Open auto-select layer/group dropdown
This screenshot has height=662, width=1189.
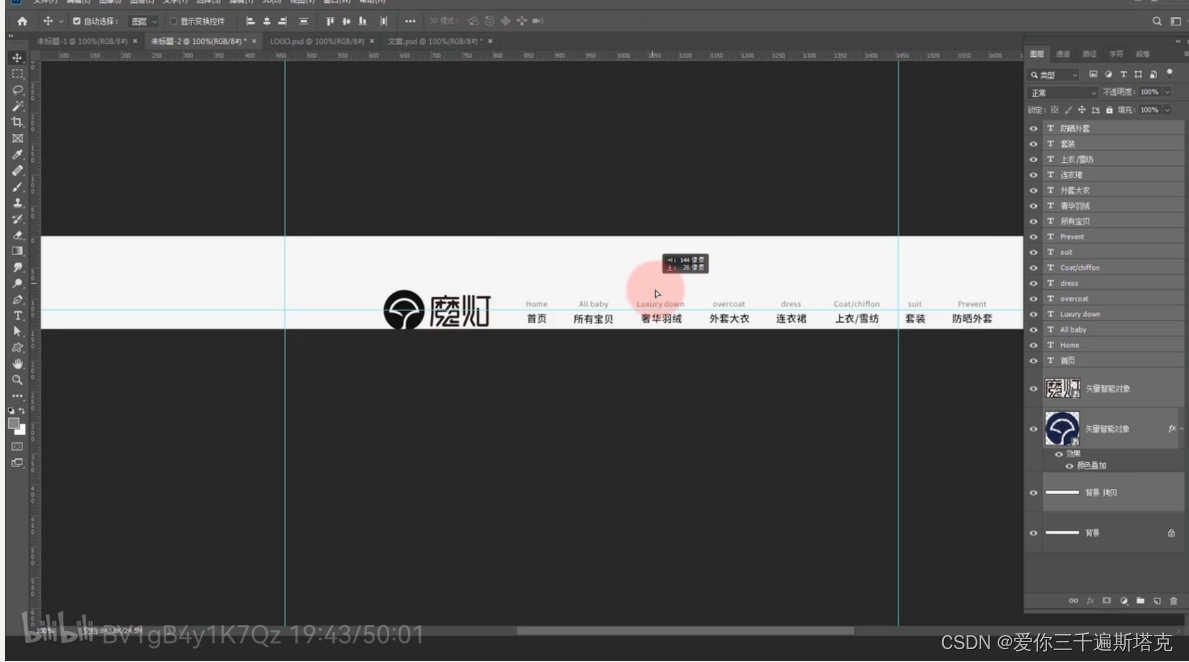[143, 21]
